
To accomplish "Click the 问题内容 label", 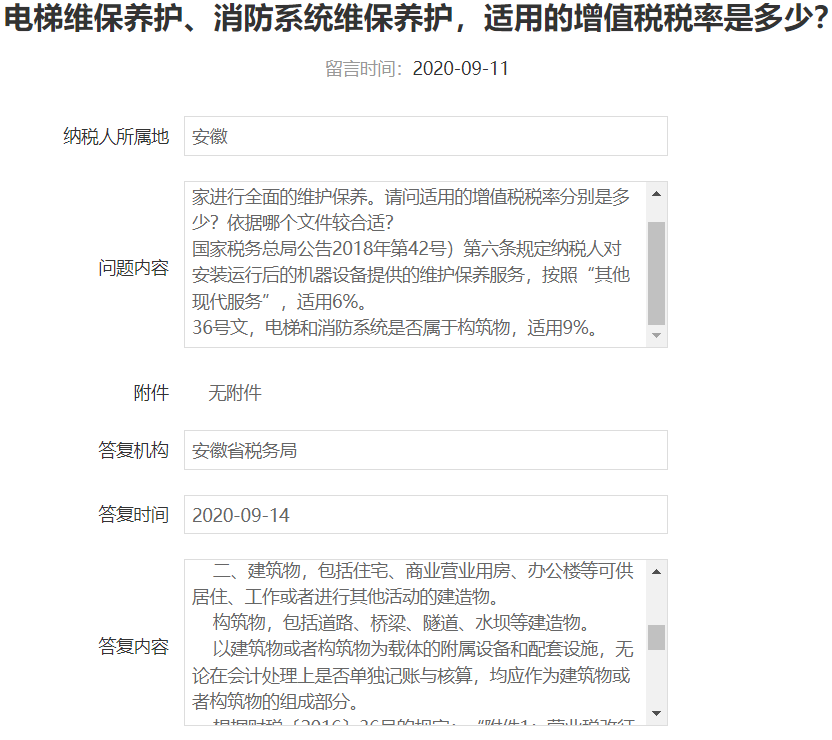I will [133, 268].
